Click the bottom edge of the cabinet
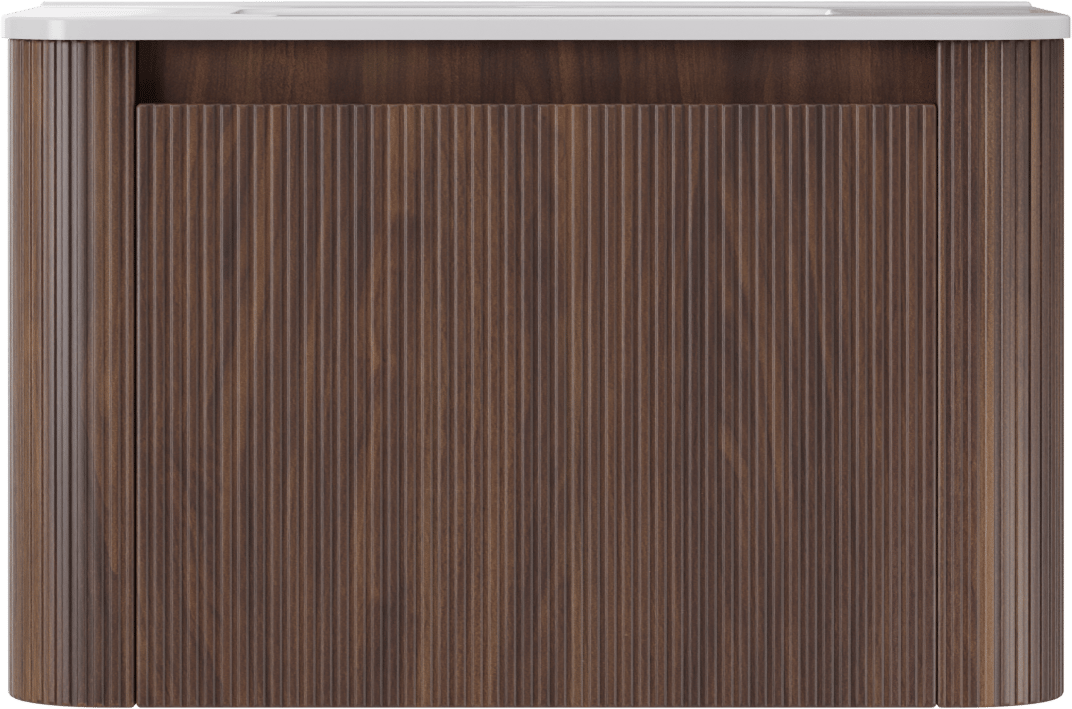The width and height of the screenshot is (1072, 709). pos(536,705)
